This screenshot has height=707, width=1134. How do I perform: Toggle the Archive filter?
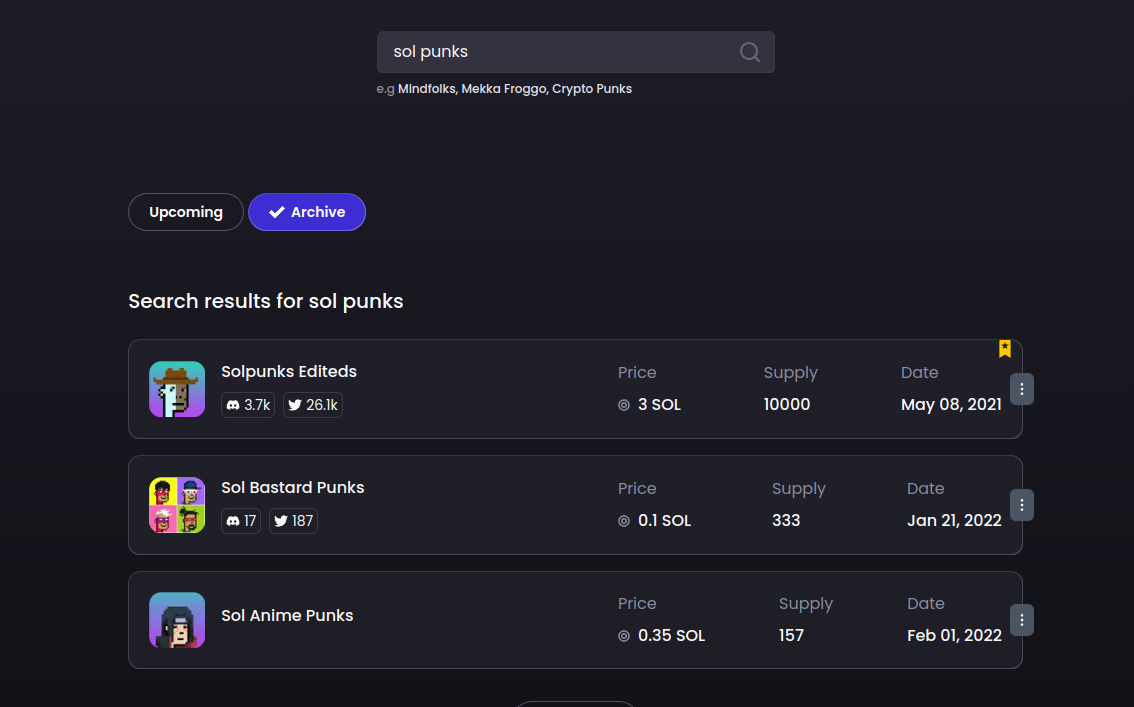[307, 212]
